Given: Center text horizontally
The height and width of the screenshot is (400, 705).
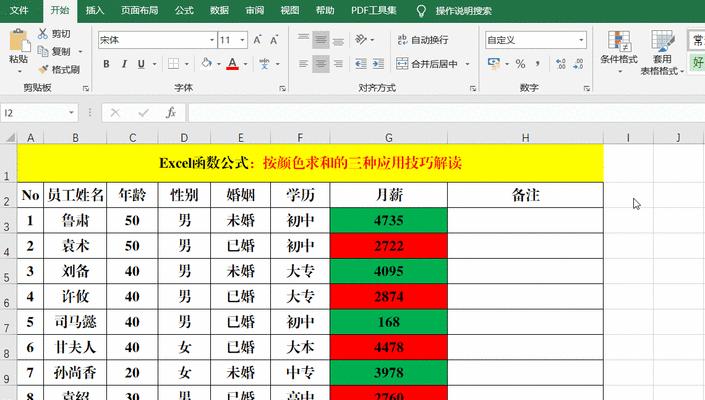Looking at the screenshot, I should coord(321,64).
